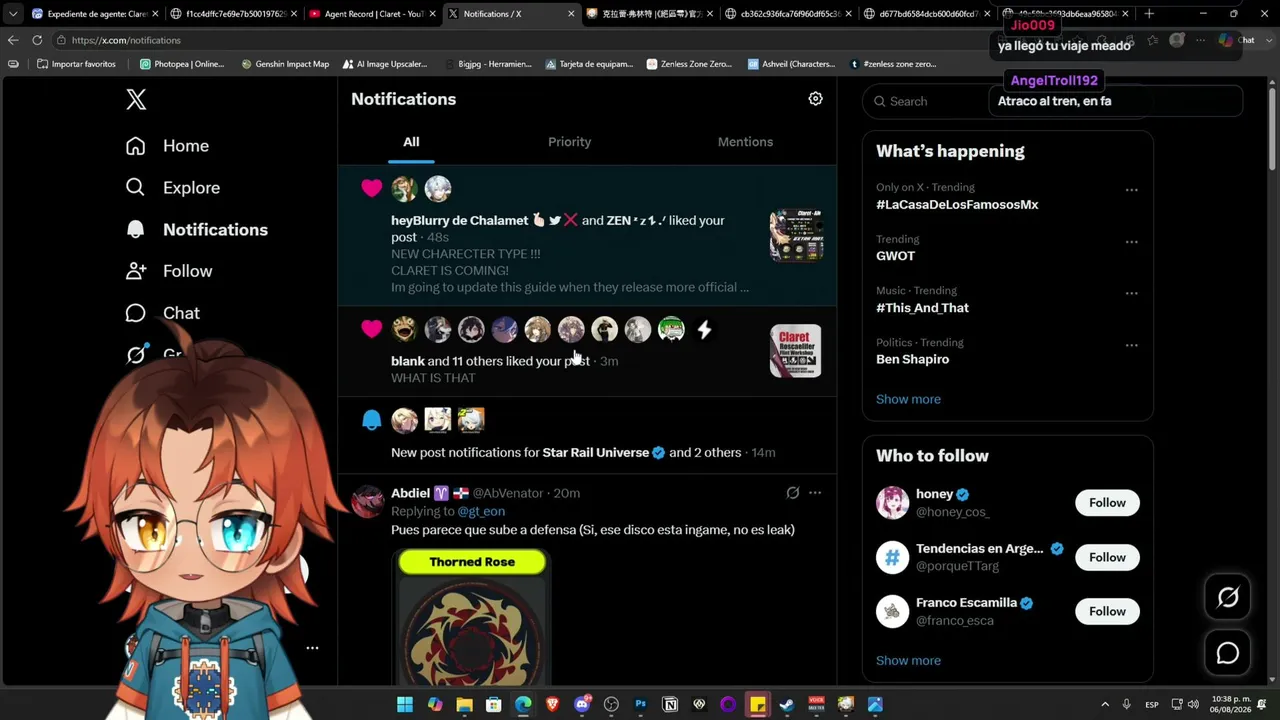
Task: Switch to the All notifications tab
Action: 411,142
